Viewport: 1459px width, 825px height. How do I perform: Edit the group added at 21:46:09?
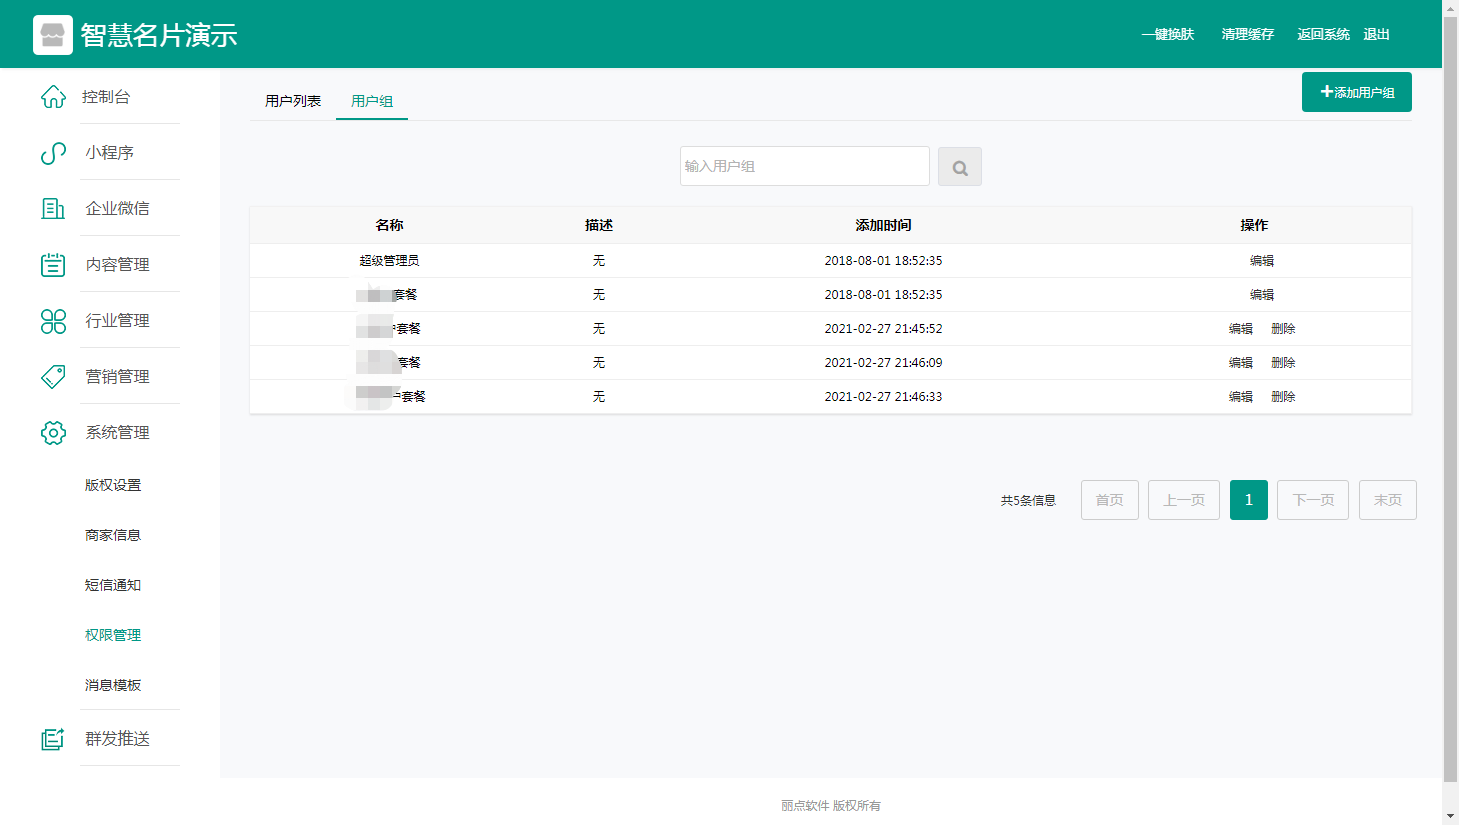1241,363
